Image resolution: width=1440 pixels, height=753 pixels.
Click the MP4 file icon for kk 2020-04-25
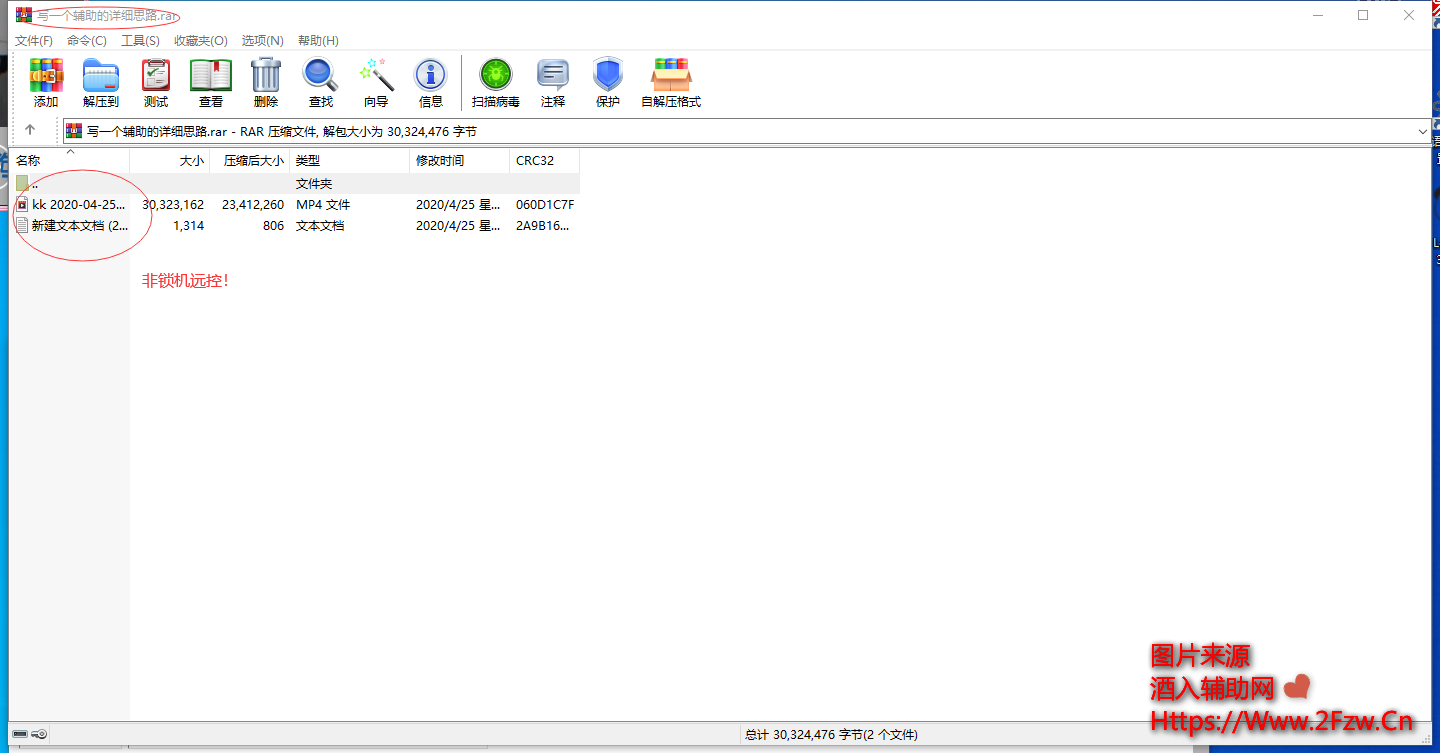point(22,204)
